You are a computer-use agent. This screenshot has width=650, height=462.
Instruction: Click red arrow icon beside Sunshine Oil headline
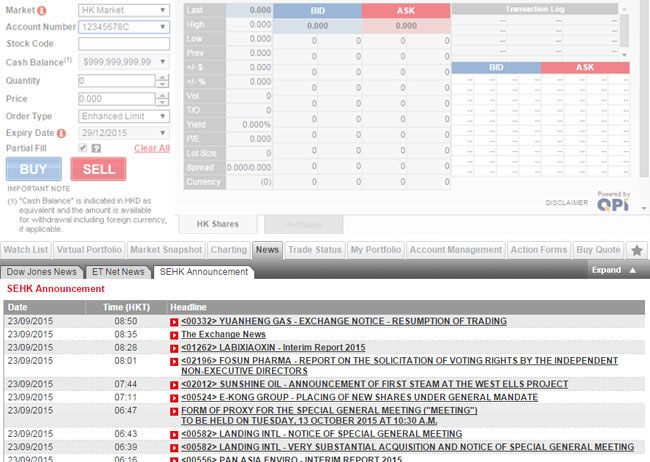point(174,385)
